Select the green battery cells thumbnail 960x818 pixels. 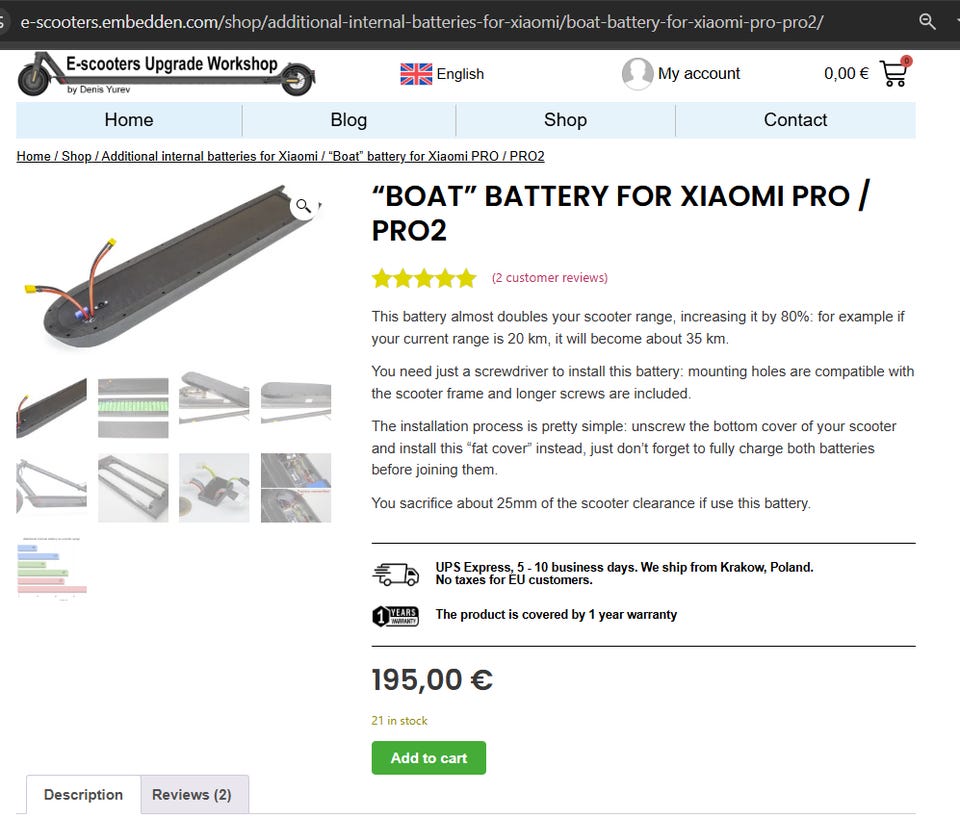[133, 407]
